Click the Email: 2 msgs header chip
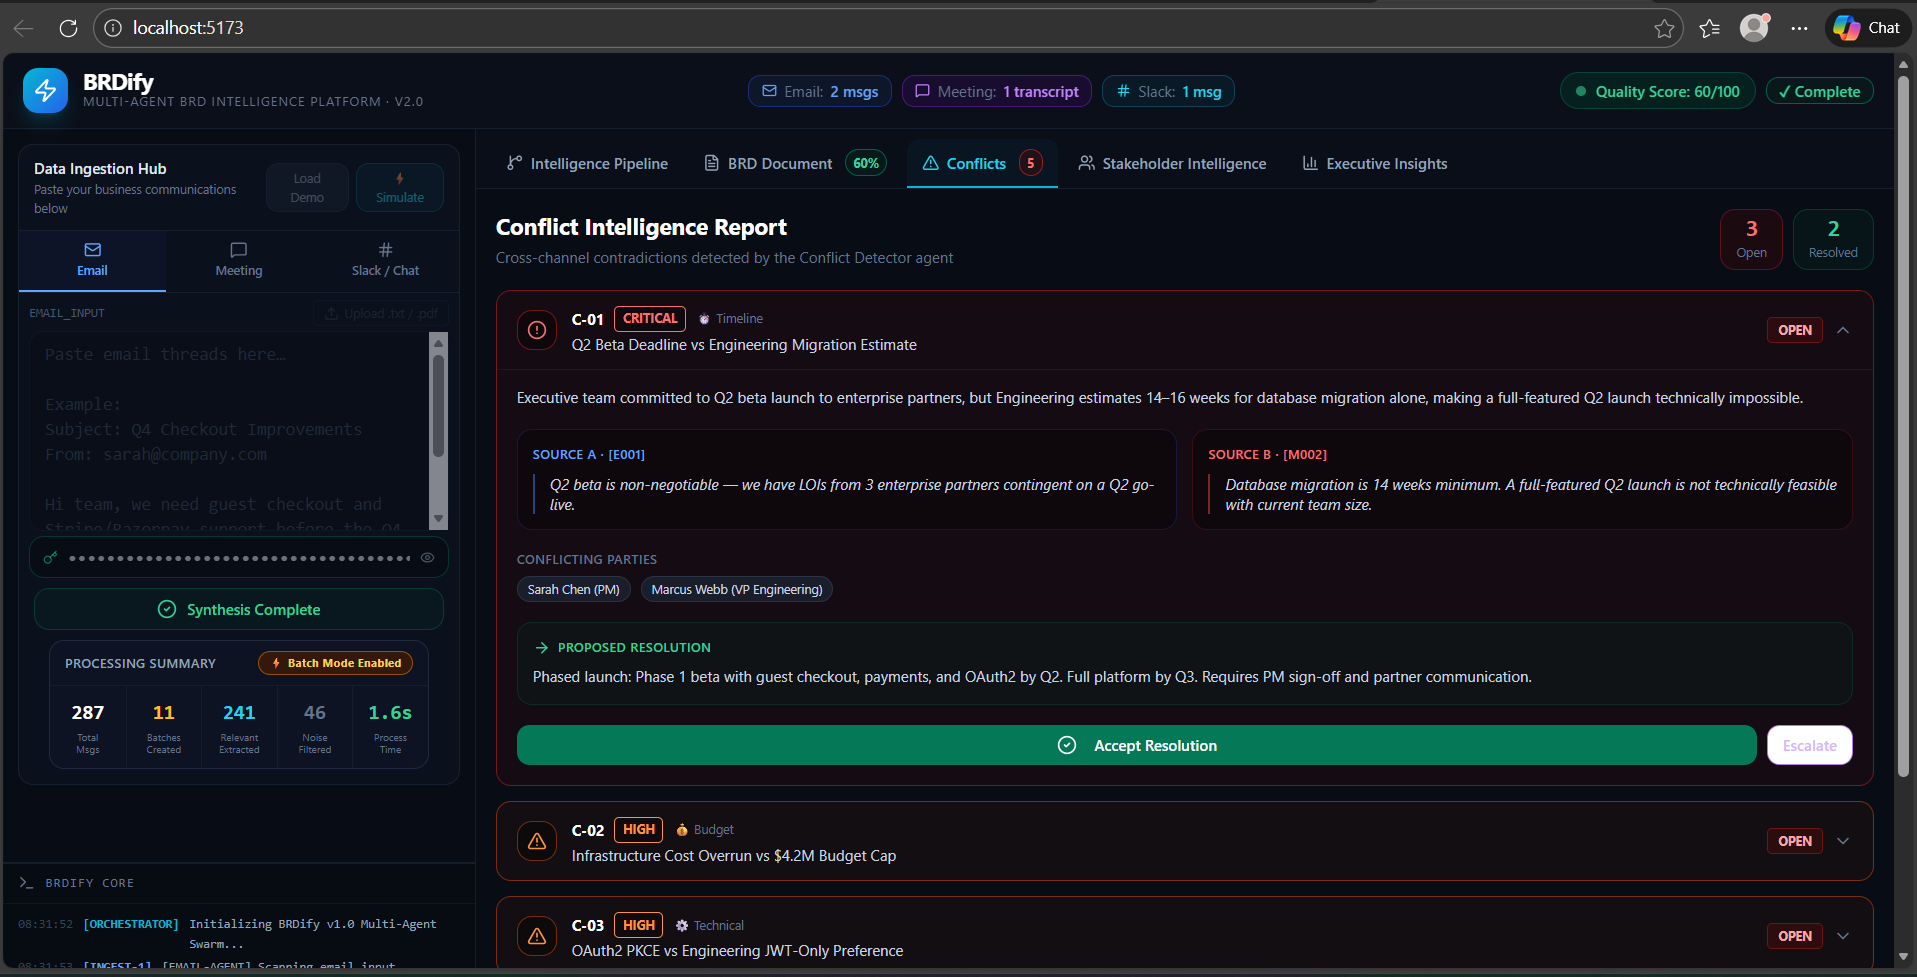1917x977 pixels. (x=819, y=91)
